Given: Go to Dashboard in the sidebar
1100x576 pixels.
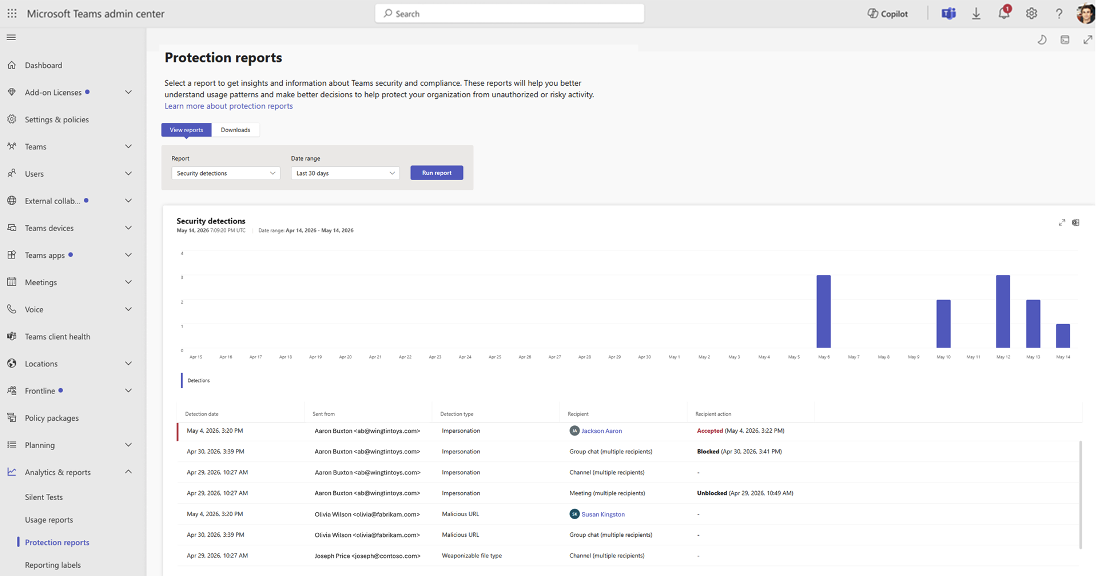Looking at the screenshot, I should pyautogui.click(x=43, y=65).
